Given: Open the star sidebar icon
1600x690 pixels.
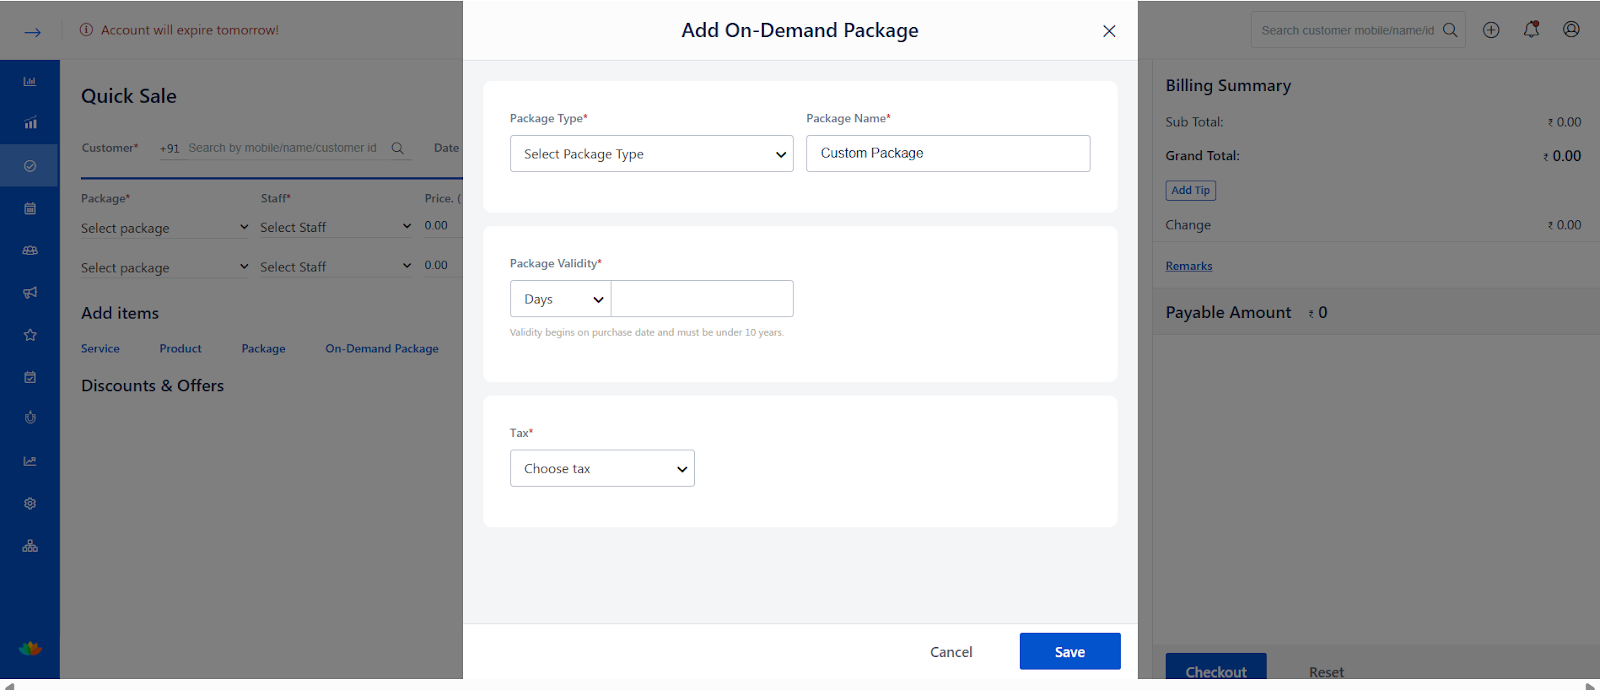Looking at the screenshot, I should pos(30,335).
